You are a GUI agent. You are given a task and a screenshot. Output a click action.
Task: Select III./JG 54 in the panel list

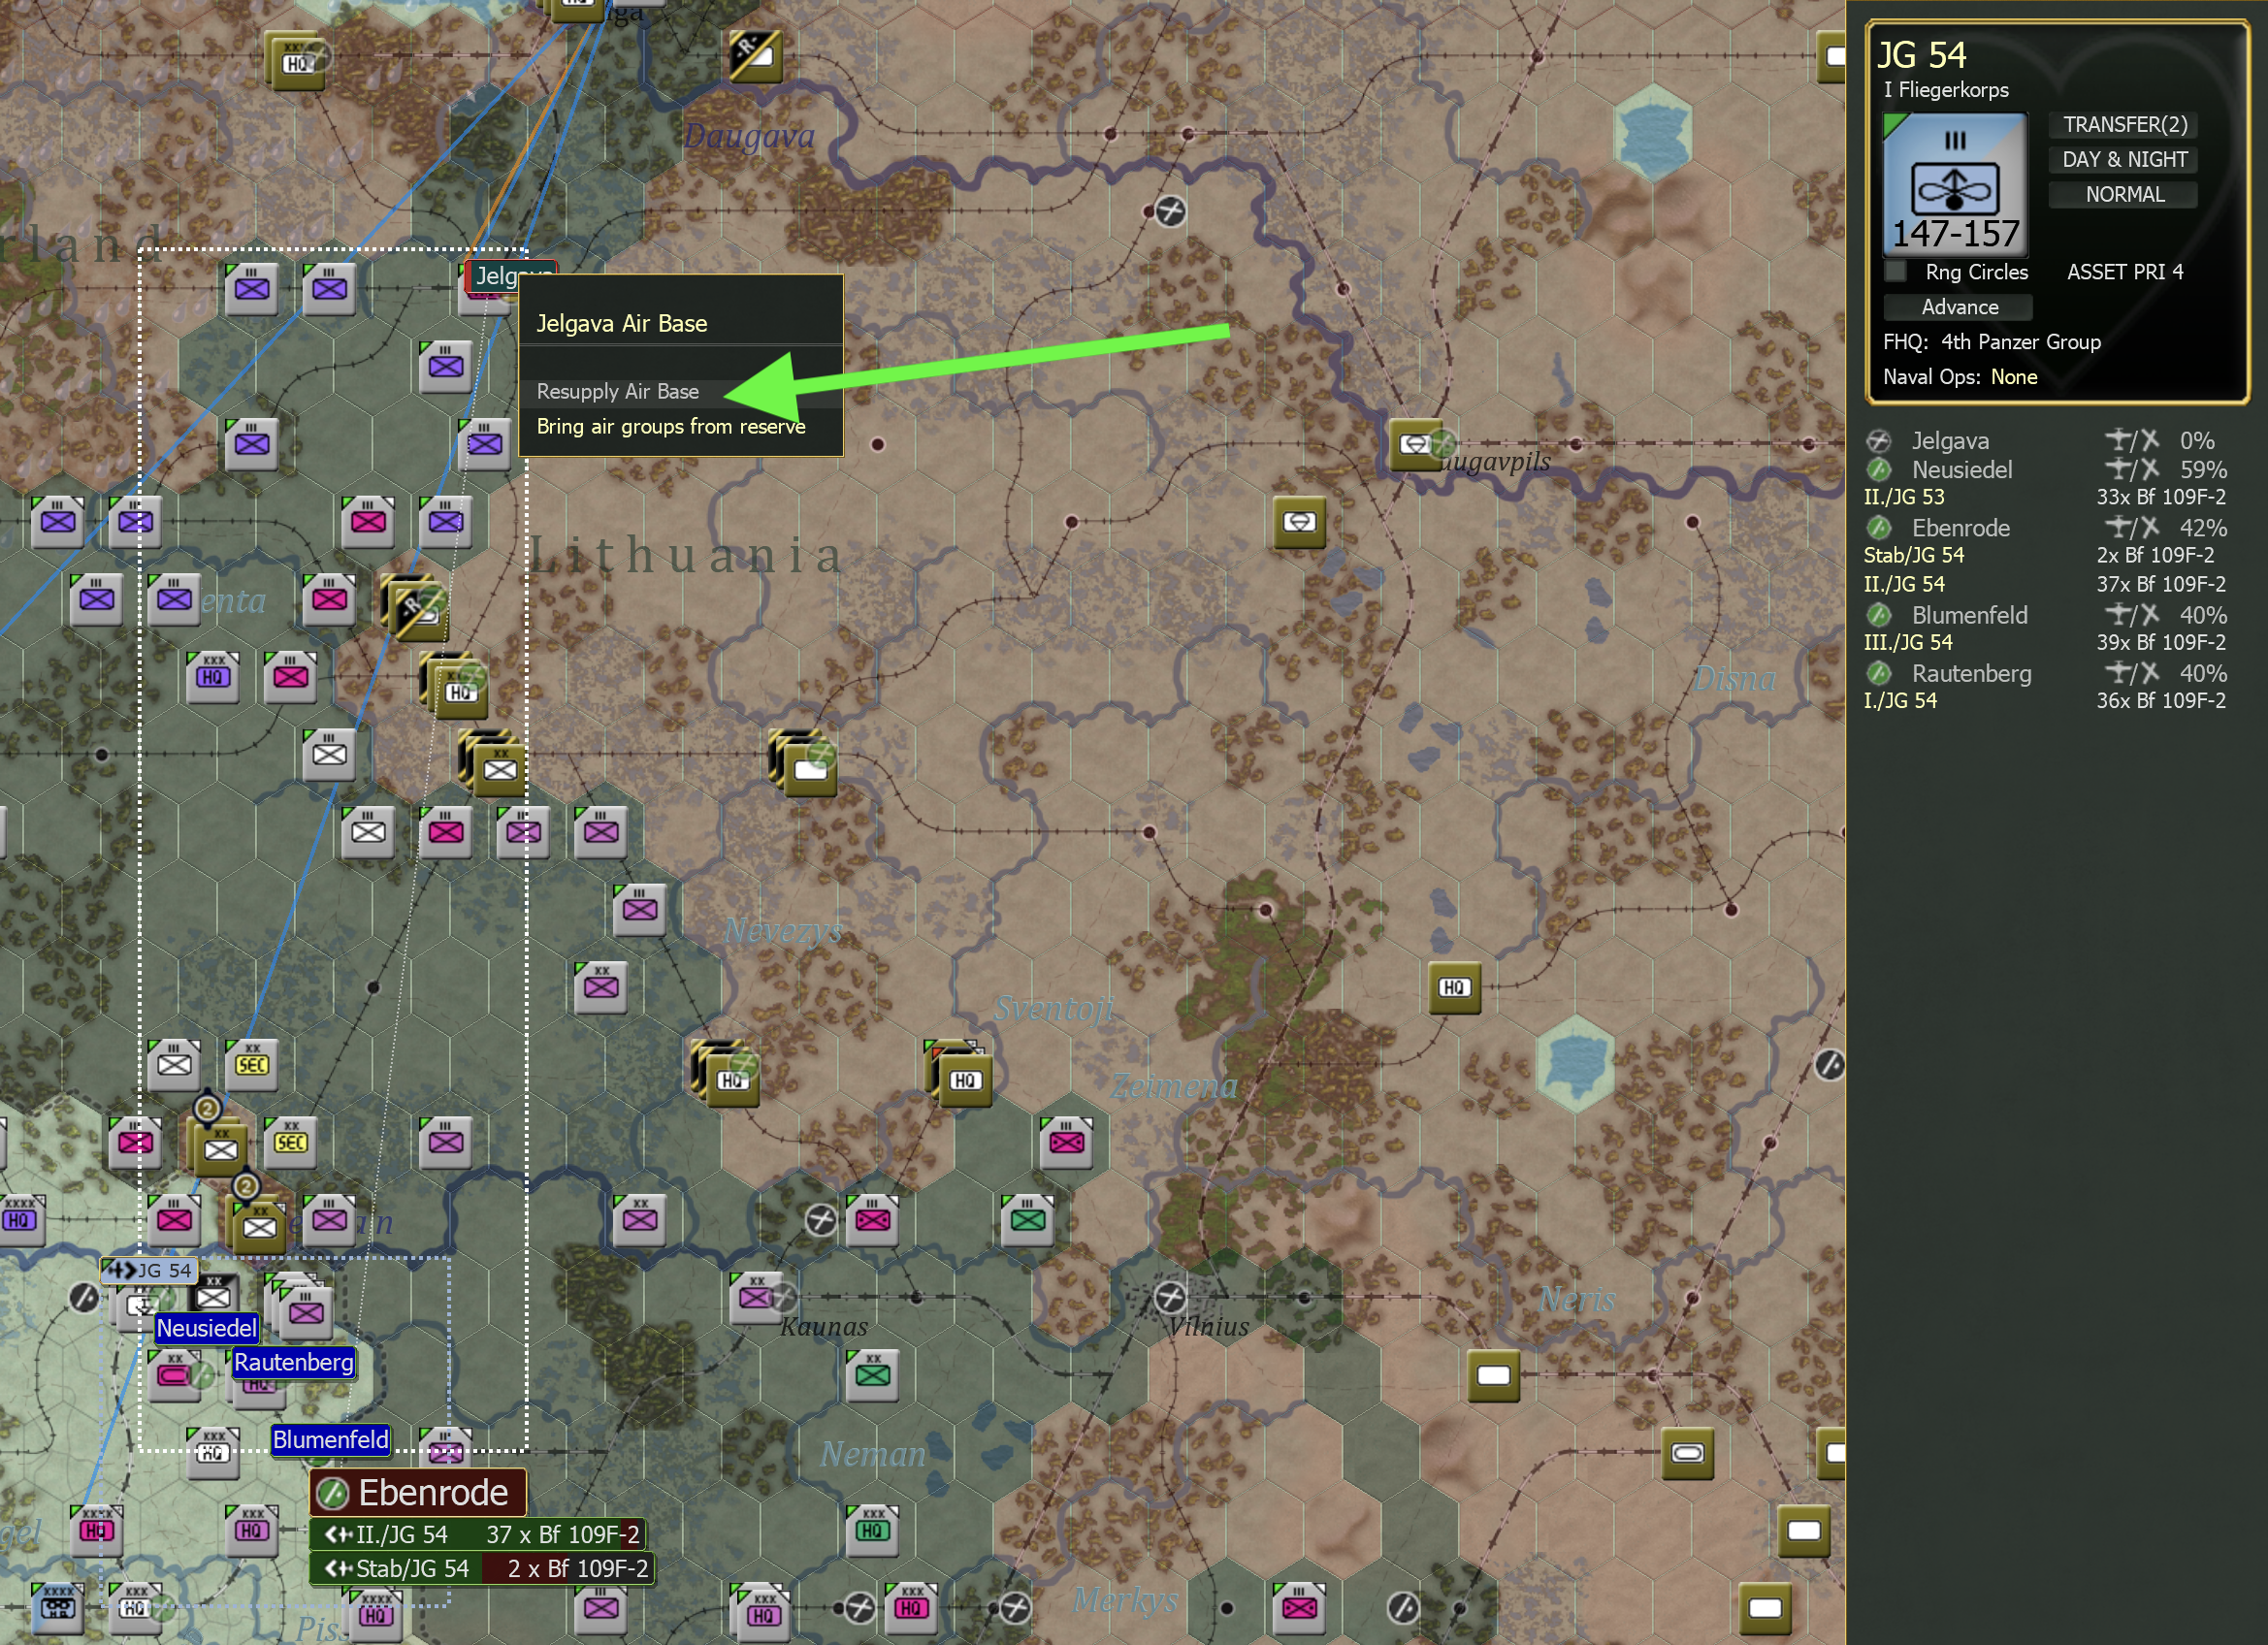point(1908,642)
